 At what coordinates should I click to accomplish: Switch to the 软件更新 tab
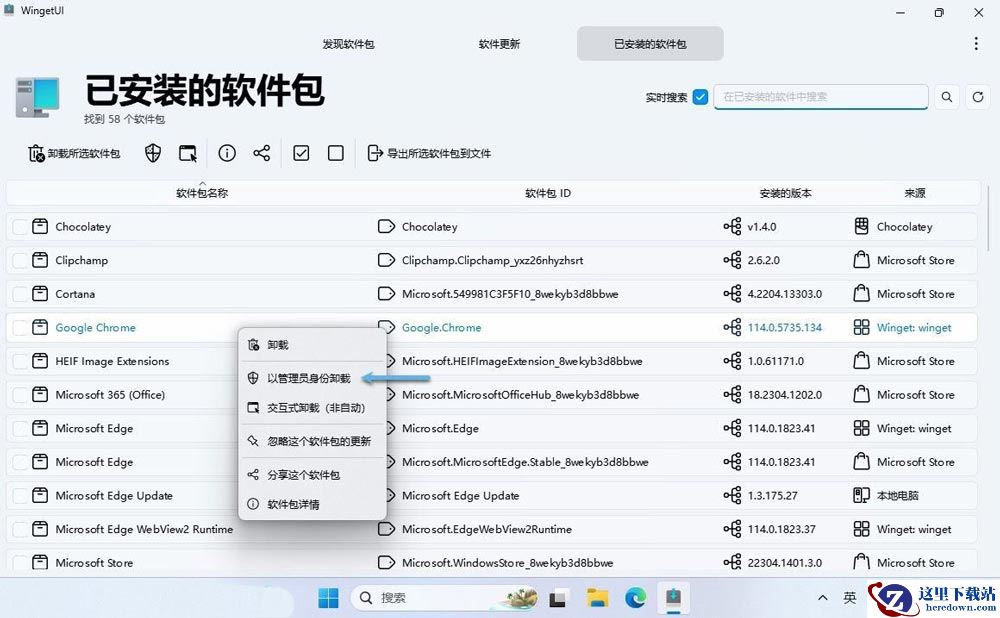tap(499, 44)
